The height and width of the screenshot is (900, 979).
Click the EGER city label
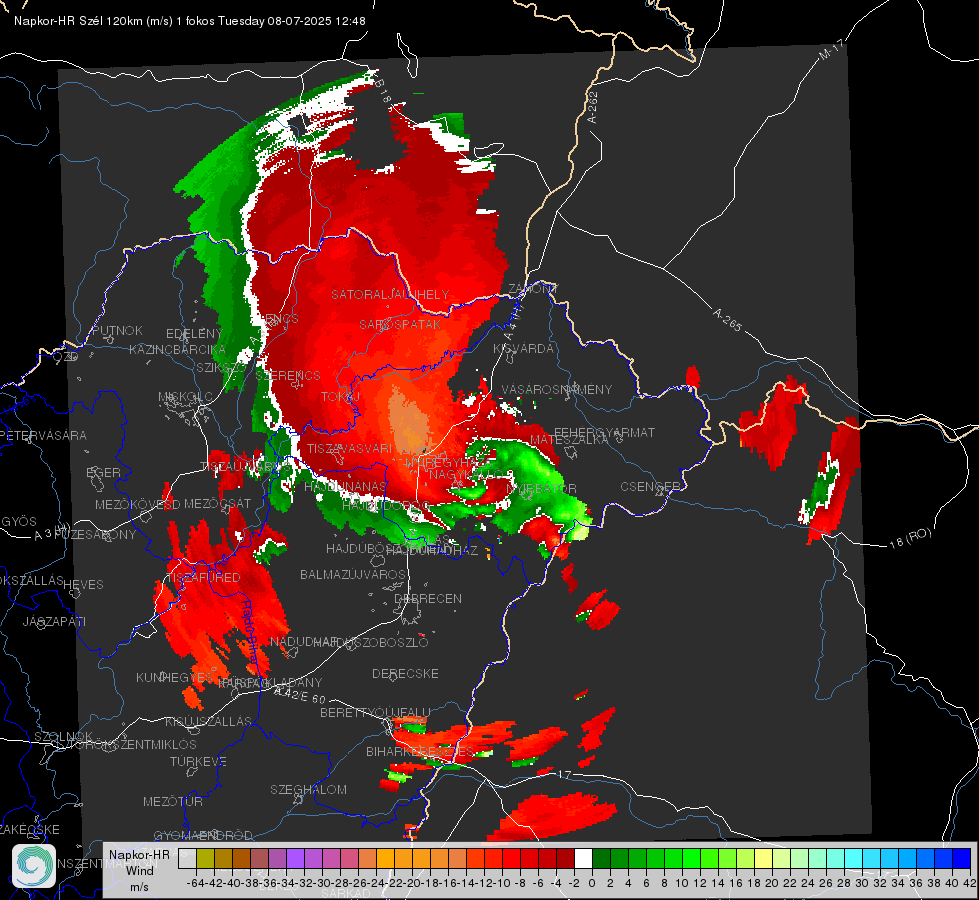pyautogui.click(x=104, y=472)
